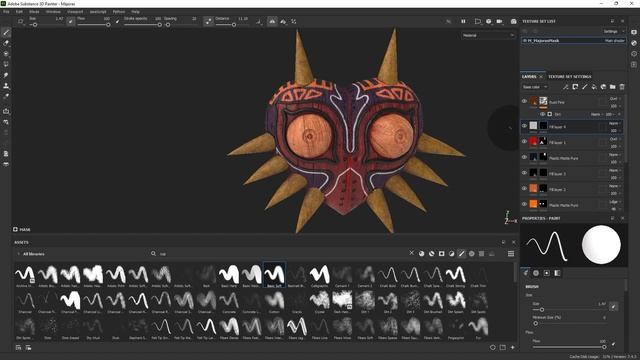640x360 pixels.
Task: Filter assets by alpha square icon
Action: coord(442,253)
